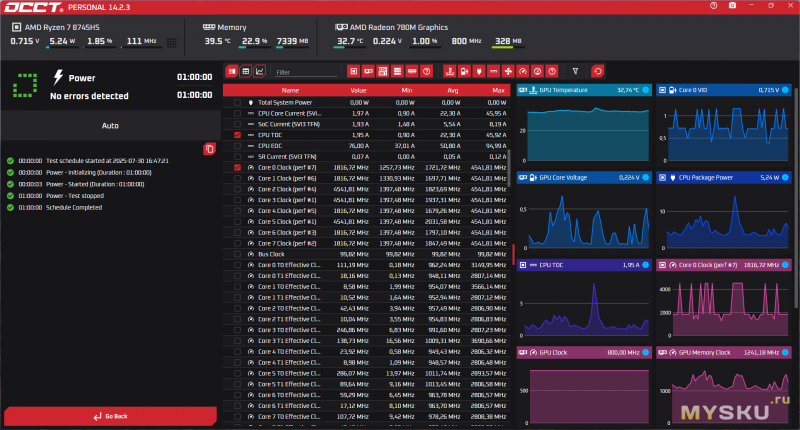Viewport: 800px width, 430px height.
Task: Check the SoC Current checkbox
Action: point(237,124)
